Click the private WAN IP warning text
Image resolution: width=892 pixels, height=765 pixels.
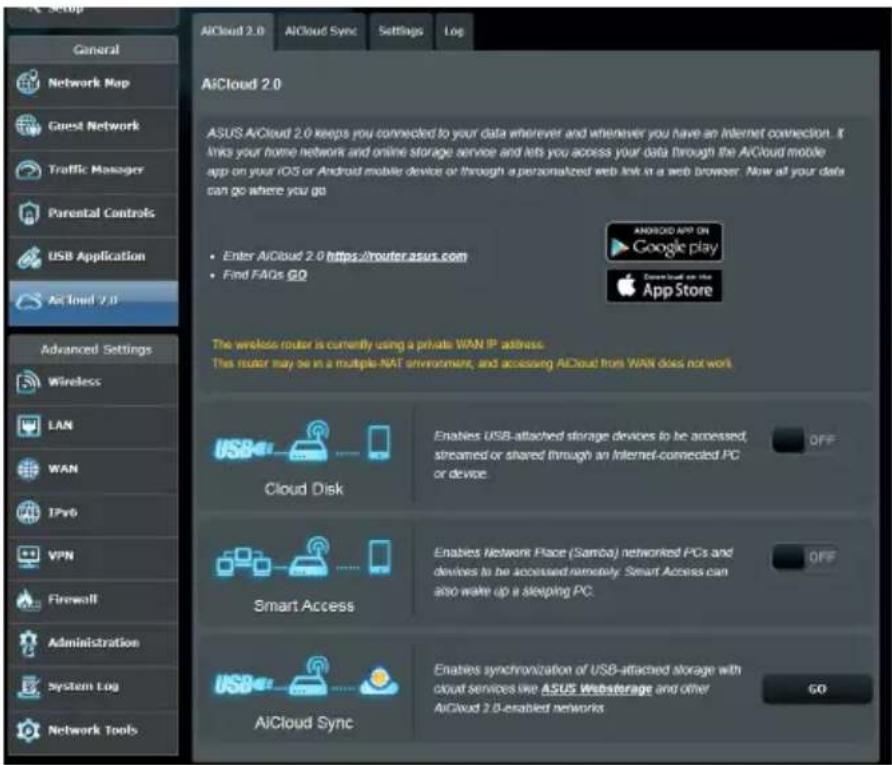(378, 345)
